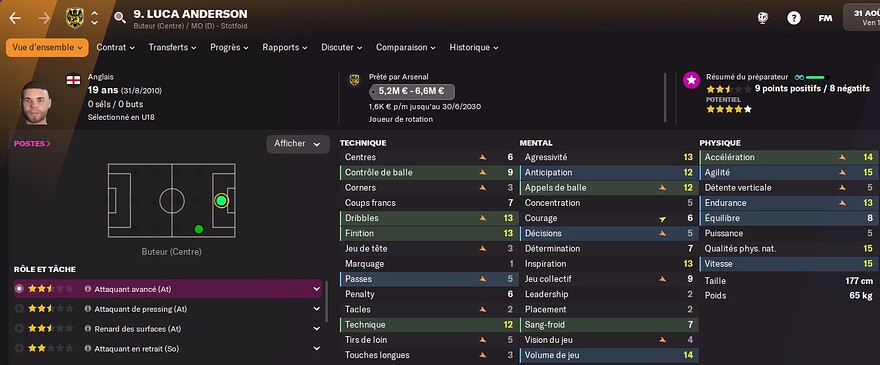The height and width of the screenshot is (365, 880).
Task: Click the 5,2M € - 6,6M € value button
Action: [x=412, y=92]
